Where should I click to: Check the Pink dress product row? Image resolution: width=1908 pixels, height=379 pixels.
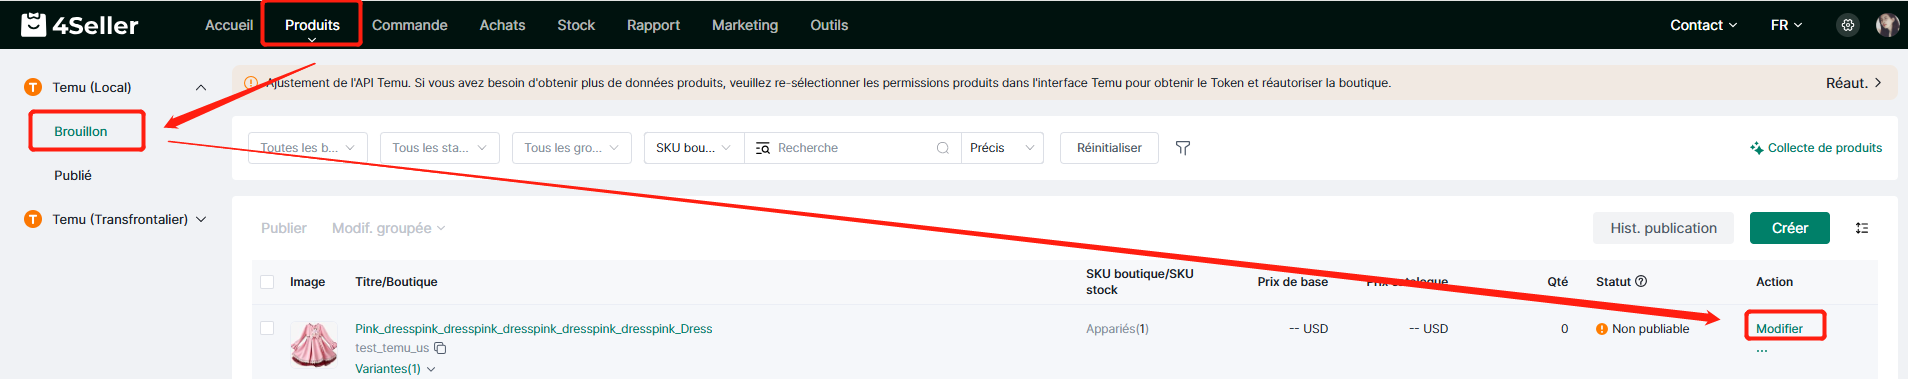267,328
